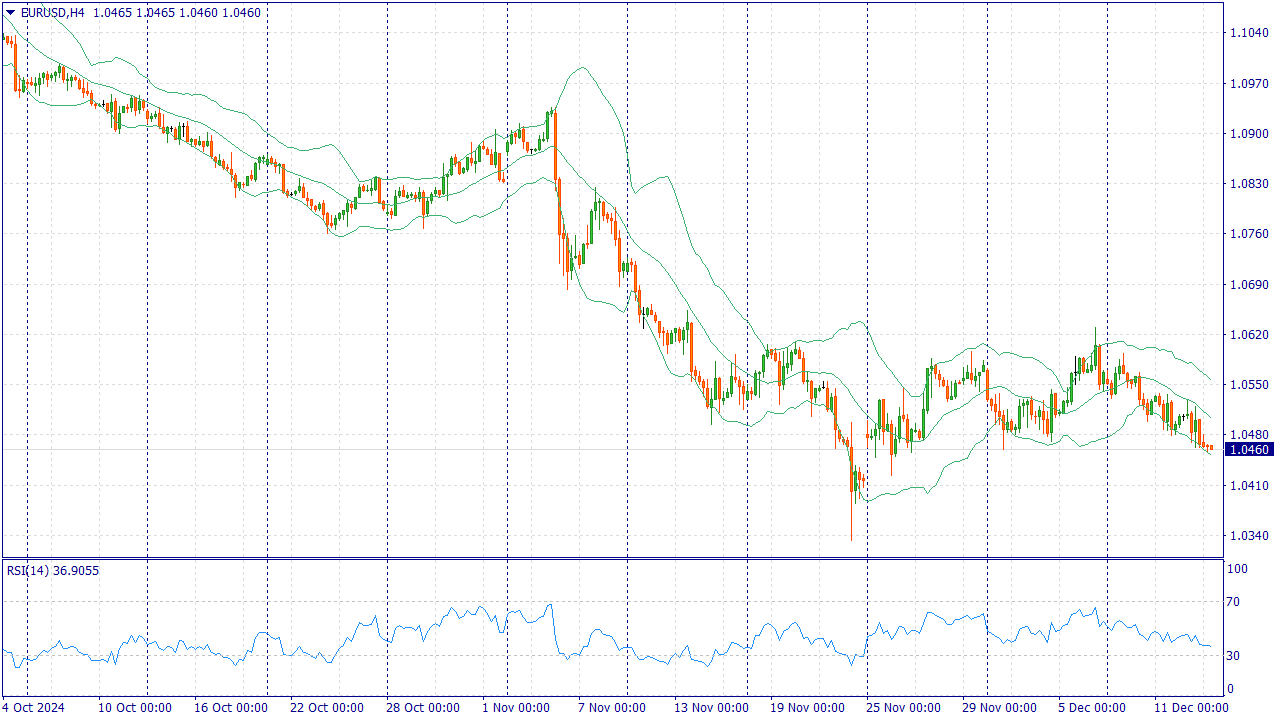
Task: Click the highlighted 1.0460 current price tag
Action: pos(1249,450)
